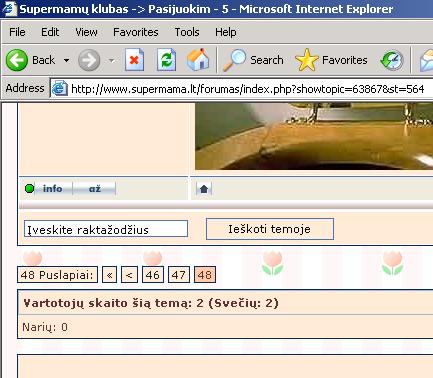Stop page loading with red X icon
Image resolution: width=433 pixels, height=378 pixels.
point(134,60)
